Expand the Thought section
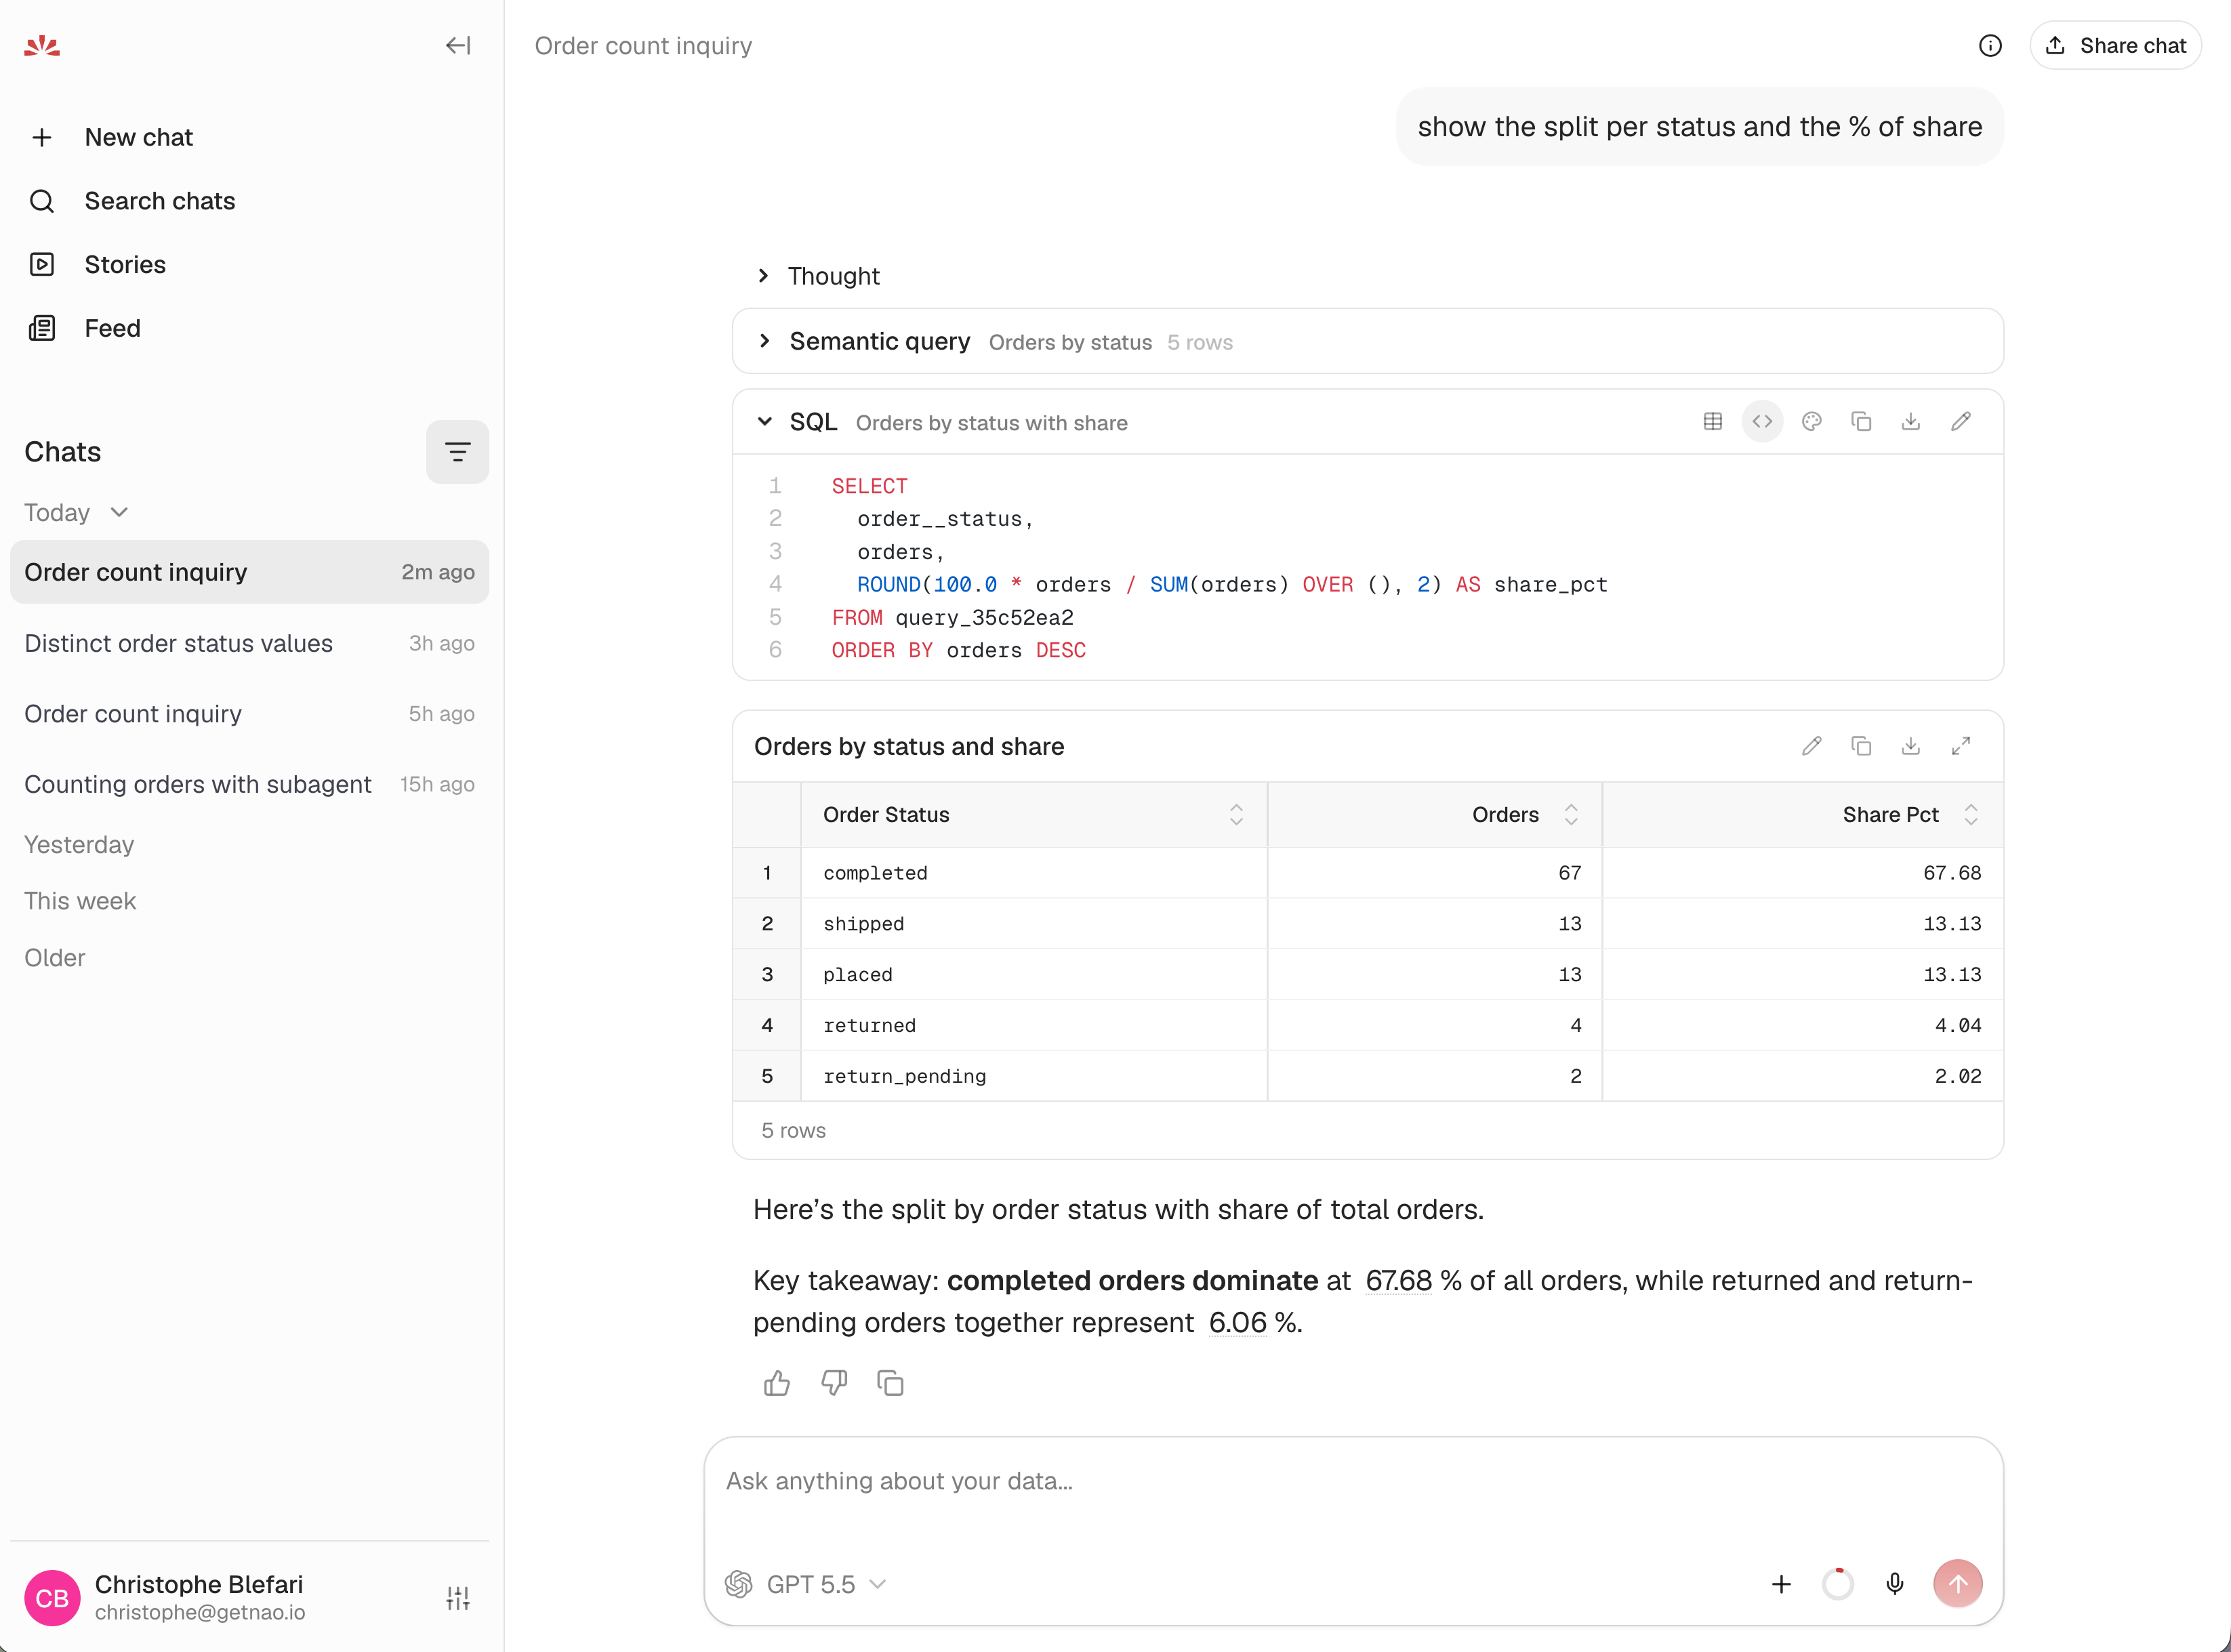The height and width of the screenshot is (1652, 2231). [819, 276]
